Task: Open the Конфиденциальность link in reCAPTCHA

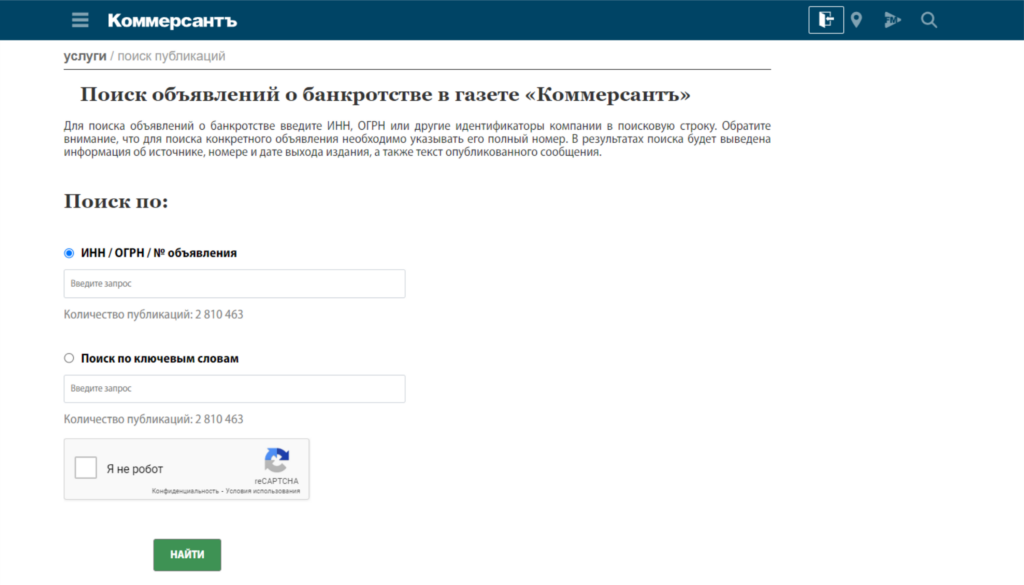Action: [185, 491]
